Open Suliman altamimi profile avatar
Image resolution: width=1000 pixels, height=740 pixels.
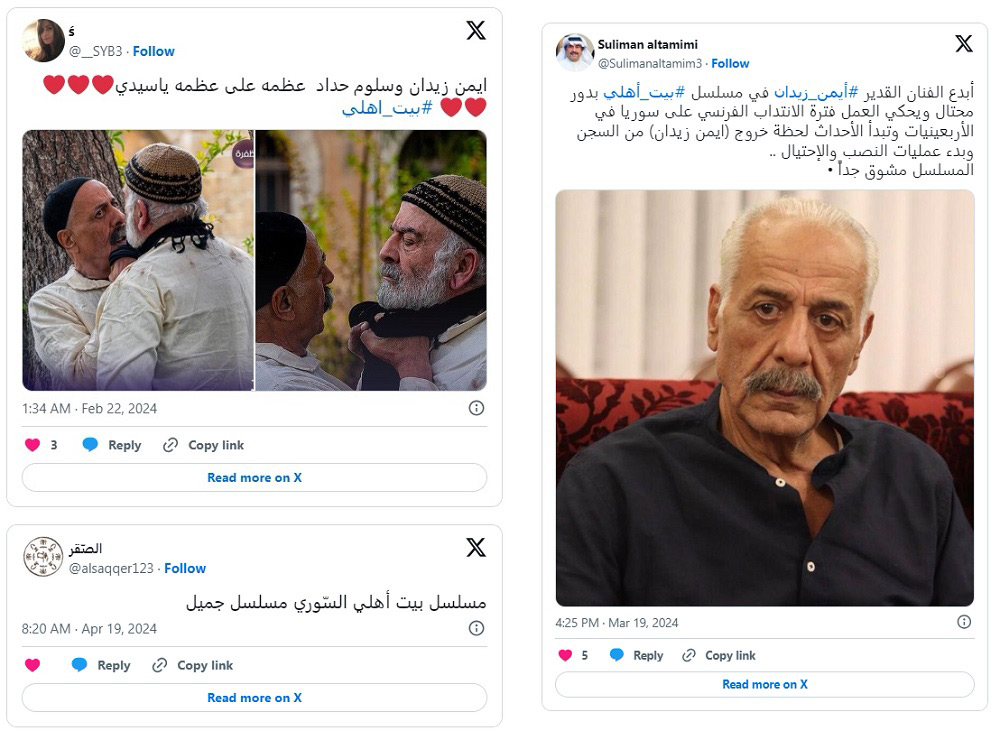[575, 52]
